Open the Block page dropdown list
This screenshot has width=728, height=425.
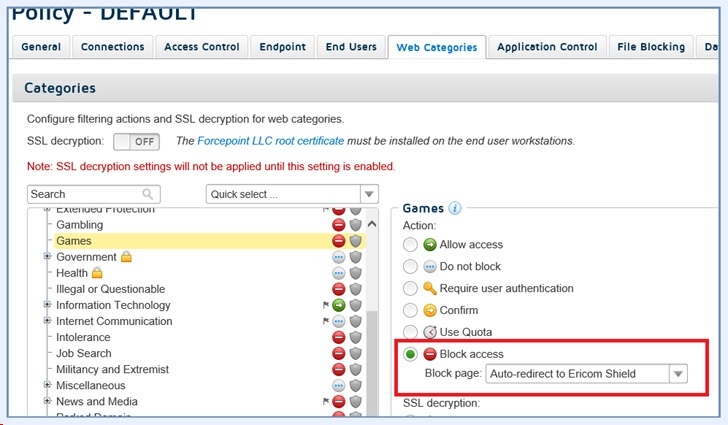678,374
